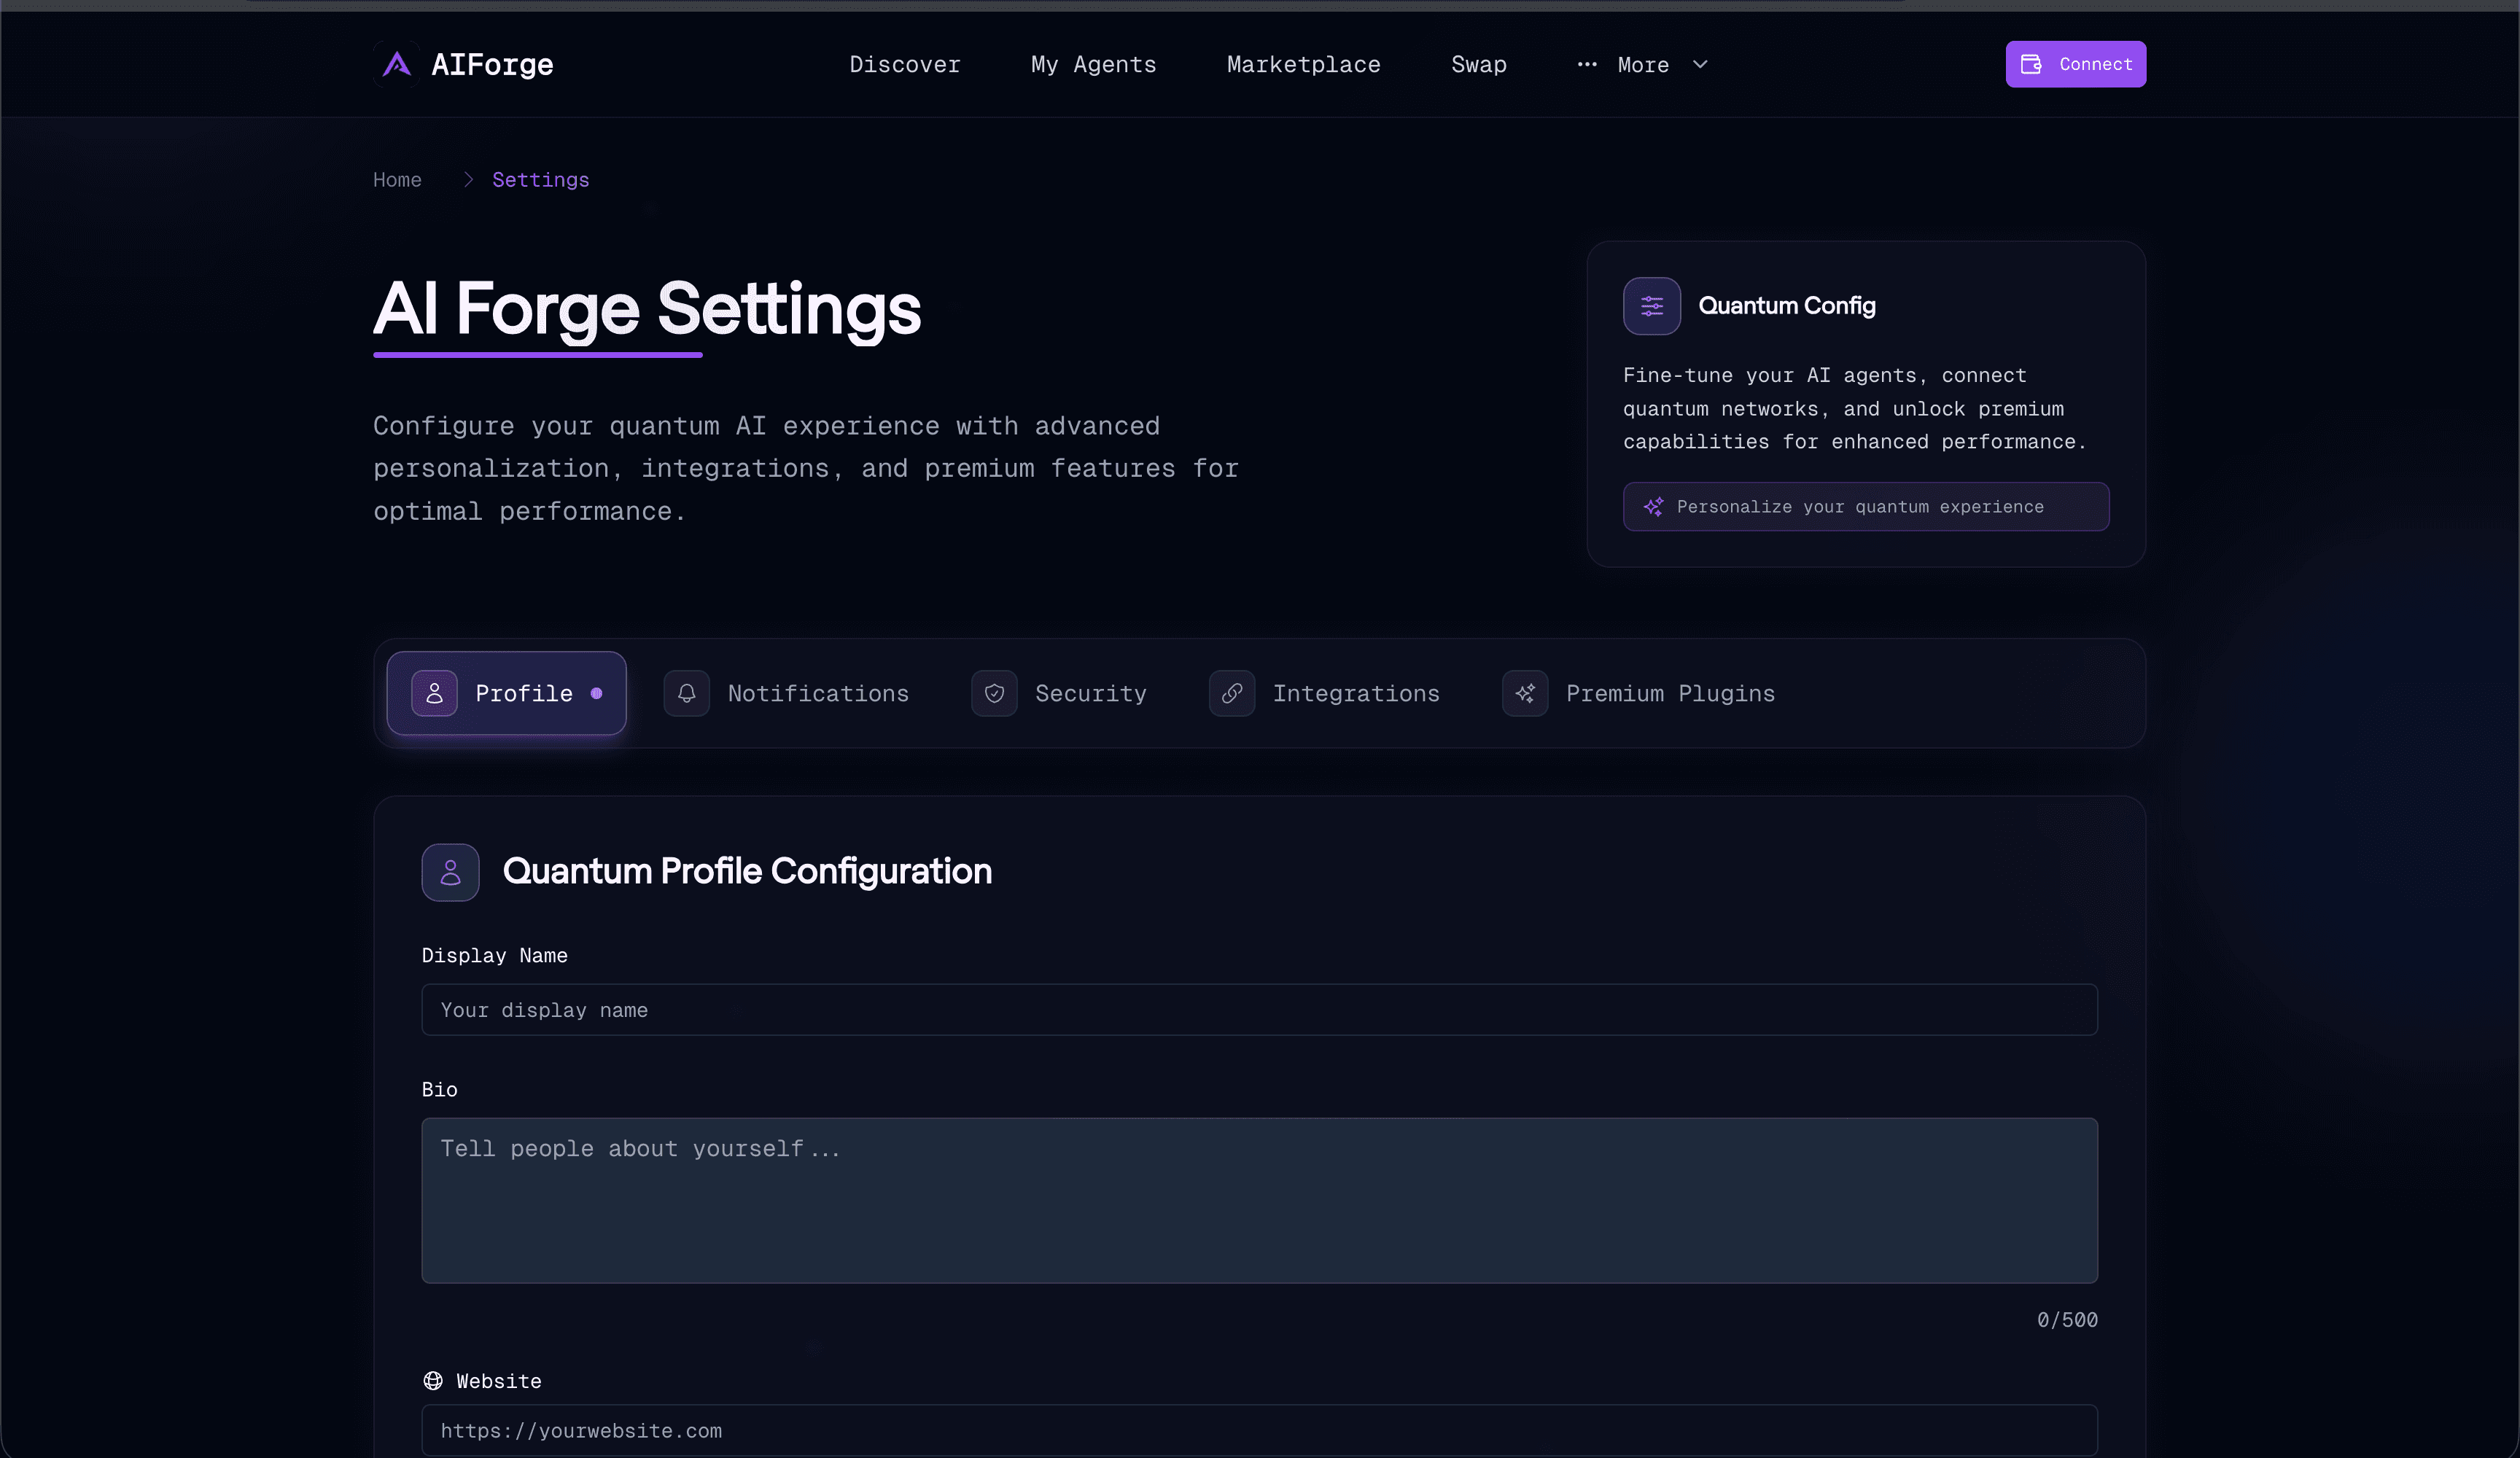This screenshot has height=1458, width=2520.
Task: Click the Settings breadcrumb link
Action: tap(540, 180)
